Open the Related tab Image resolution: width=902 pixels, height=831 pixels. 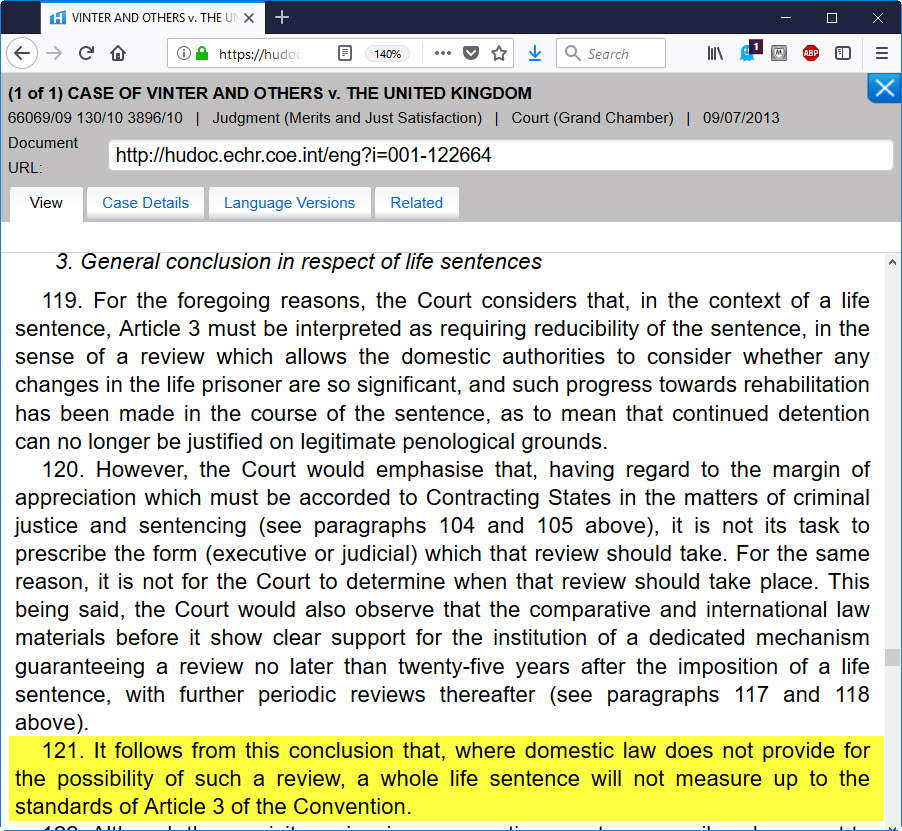(416, 203)
